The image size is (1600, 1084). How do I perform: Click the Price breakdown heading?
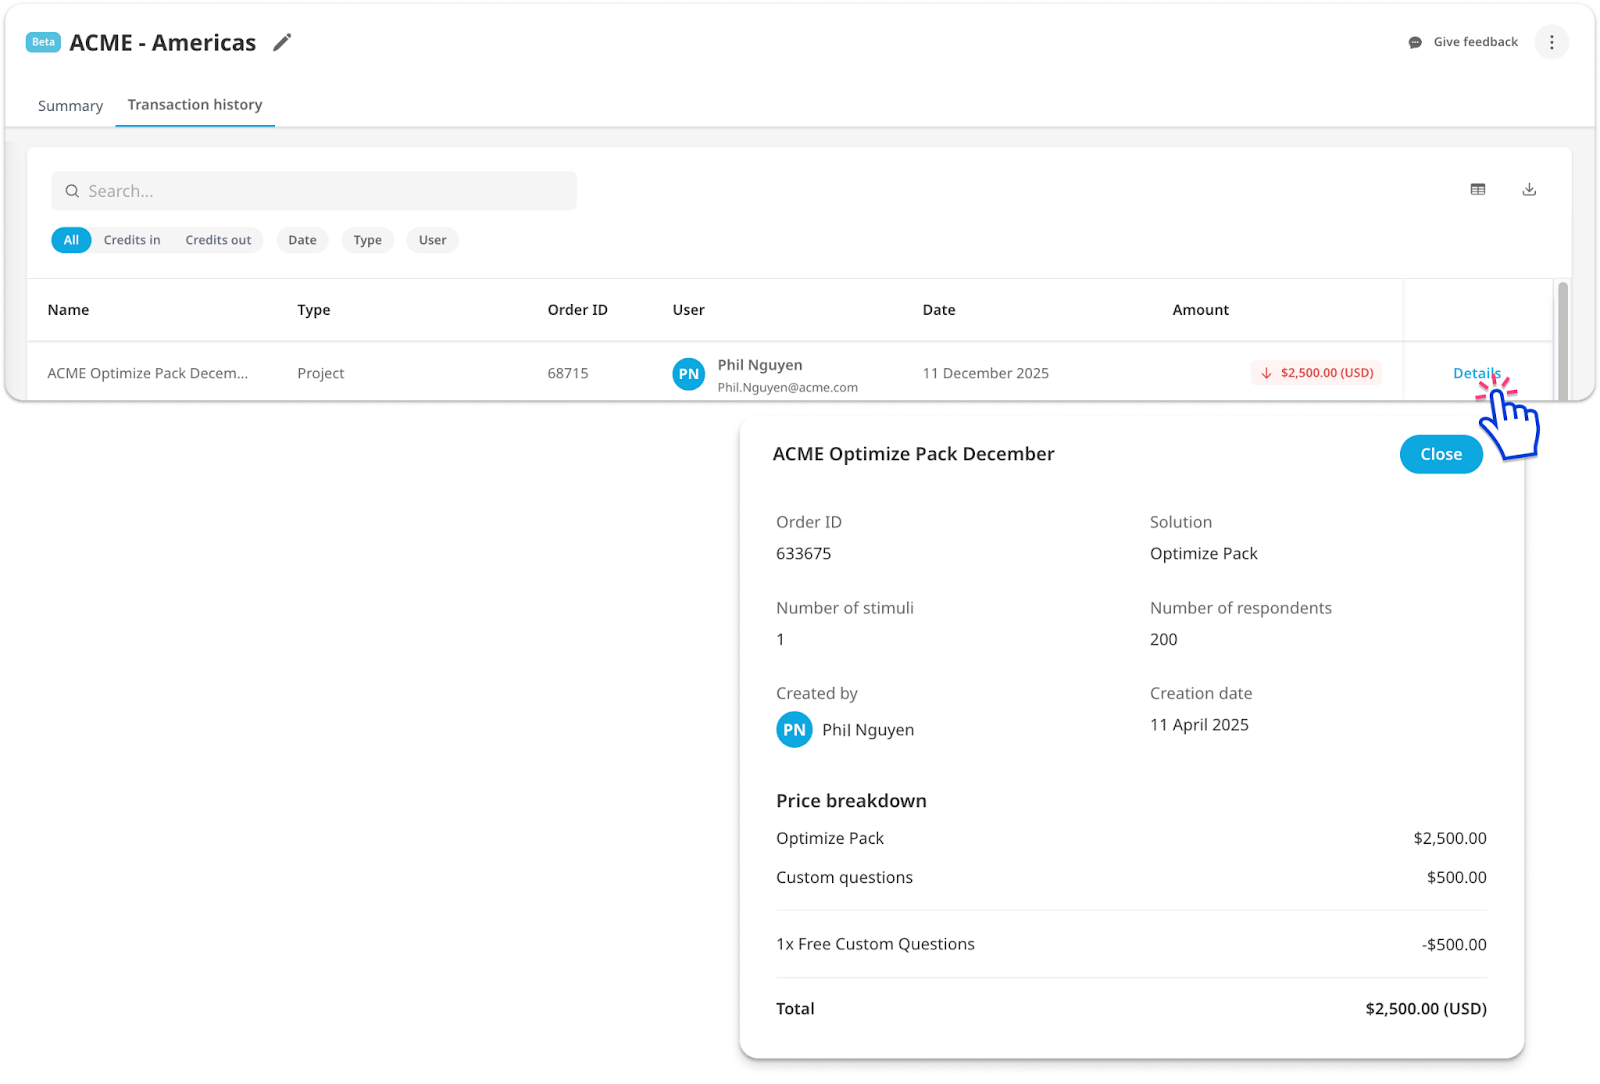[x=851, y=801]
